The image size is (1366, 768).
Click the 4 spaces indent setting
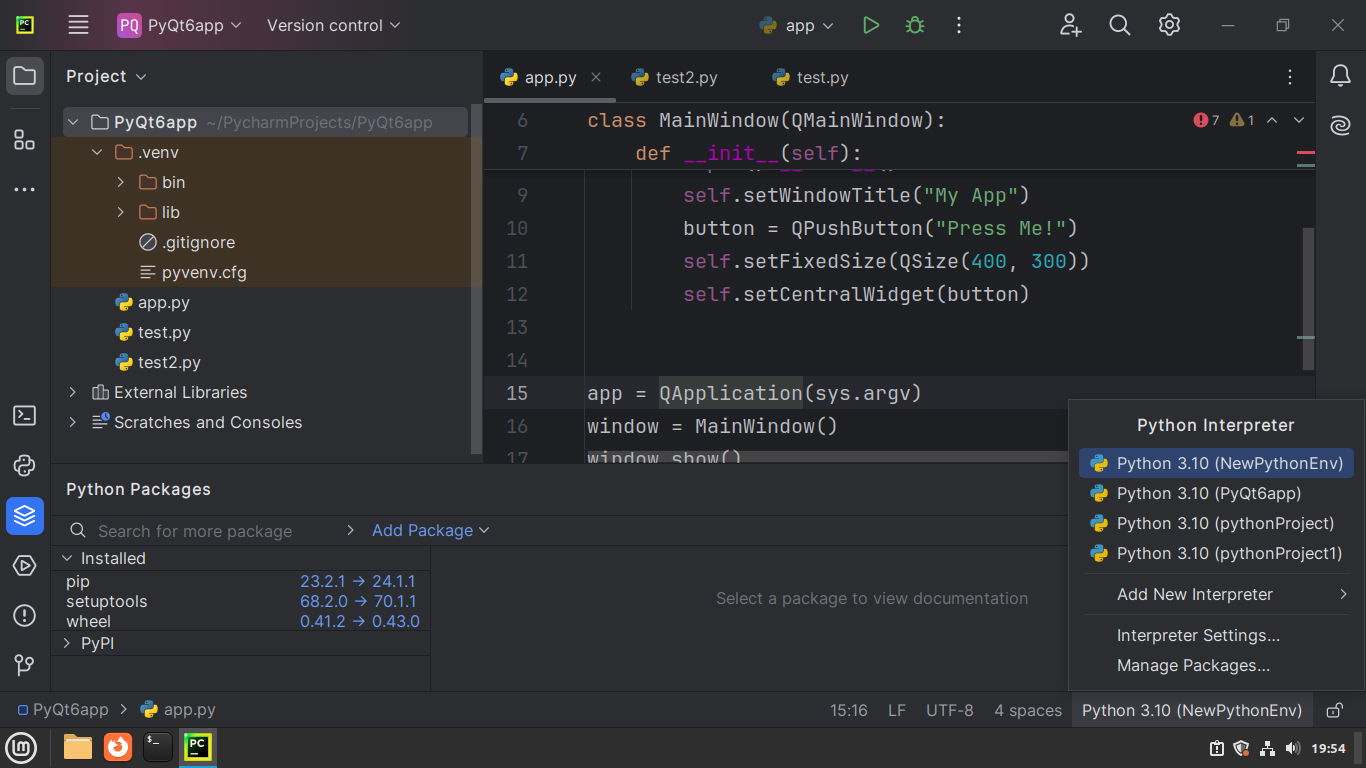pyautogui.click(x=1028, y=710)
